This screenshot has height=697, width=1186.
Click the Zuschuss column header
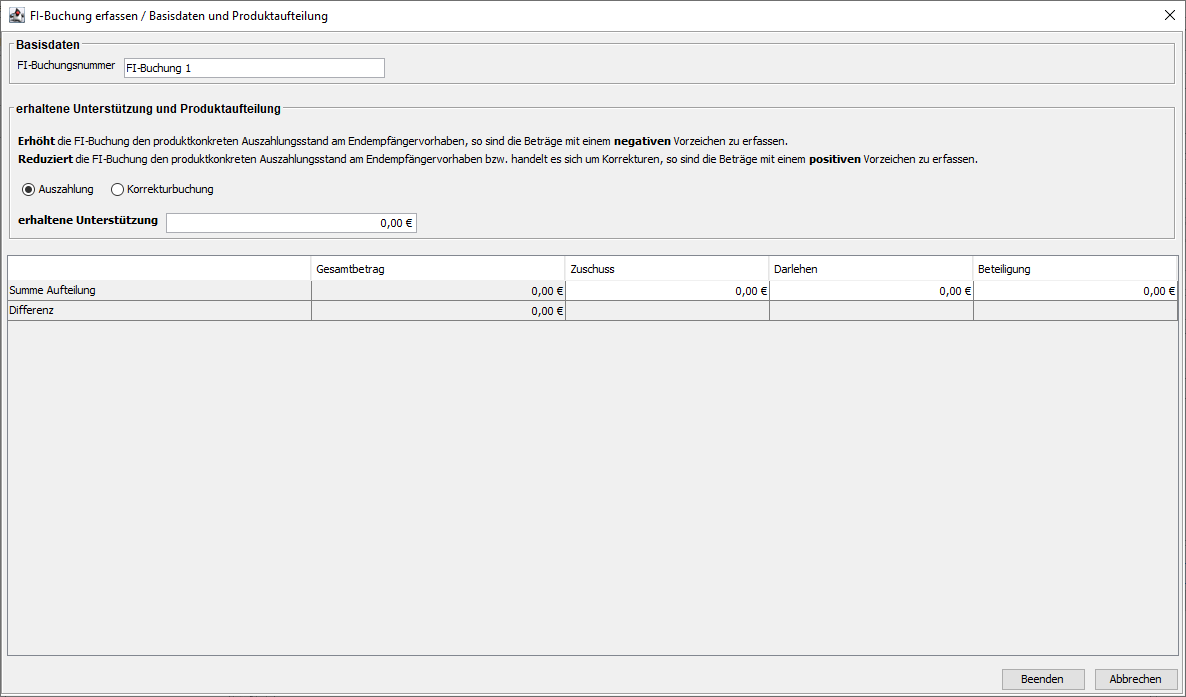(667, 269)
